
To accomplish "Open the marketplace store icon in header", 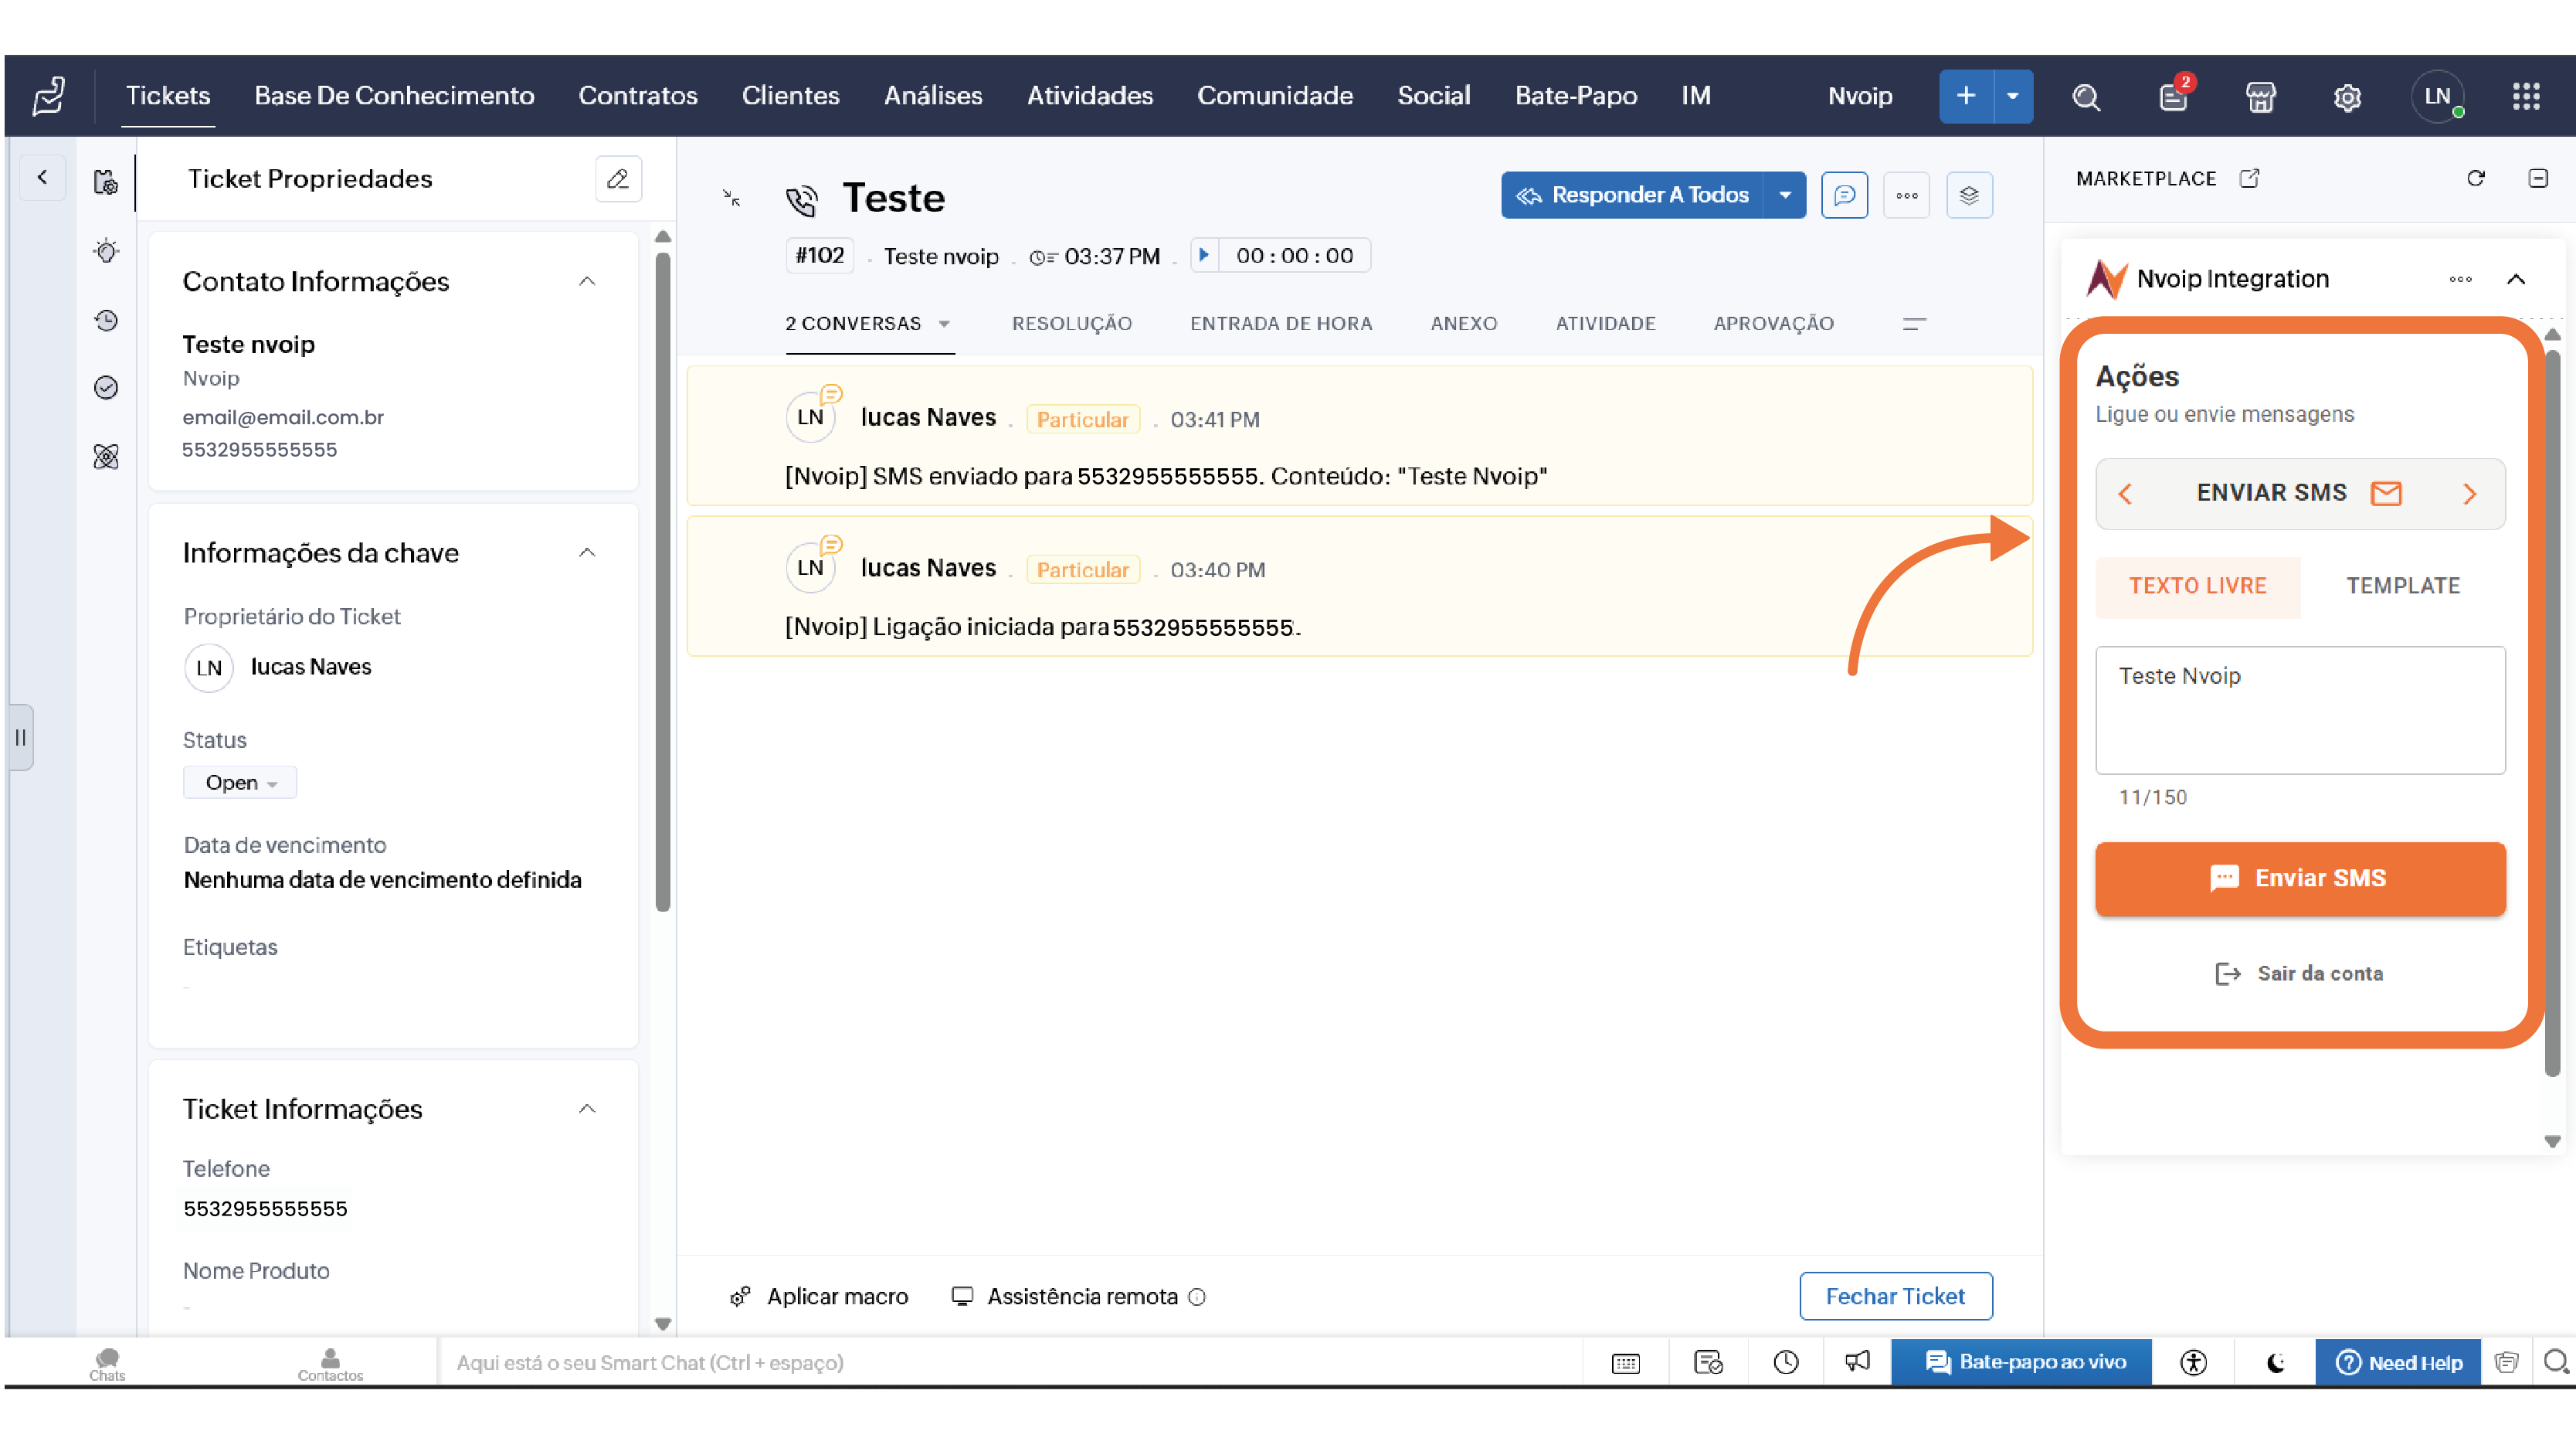I will (2260, 97).
